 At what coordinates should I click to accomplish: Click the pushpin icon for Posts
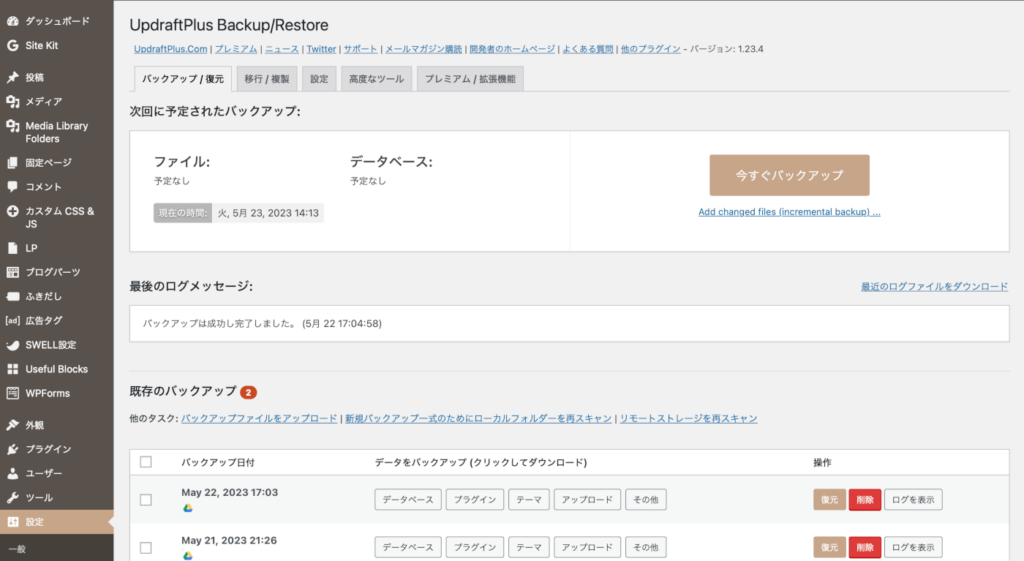click(12, 77)
